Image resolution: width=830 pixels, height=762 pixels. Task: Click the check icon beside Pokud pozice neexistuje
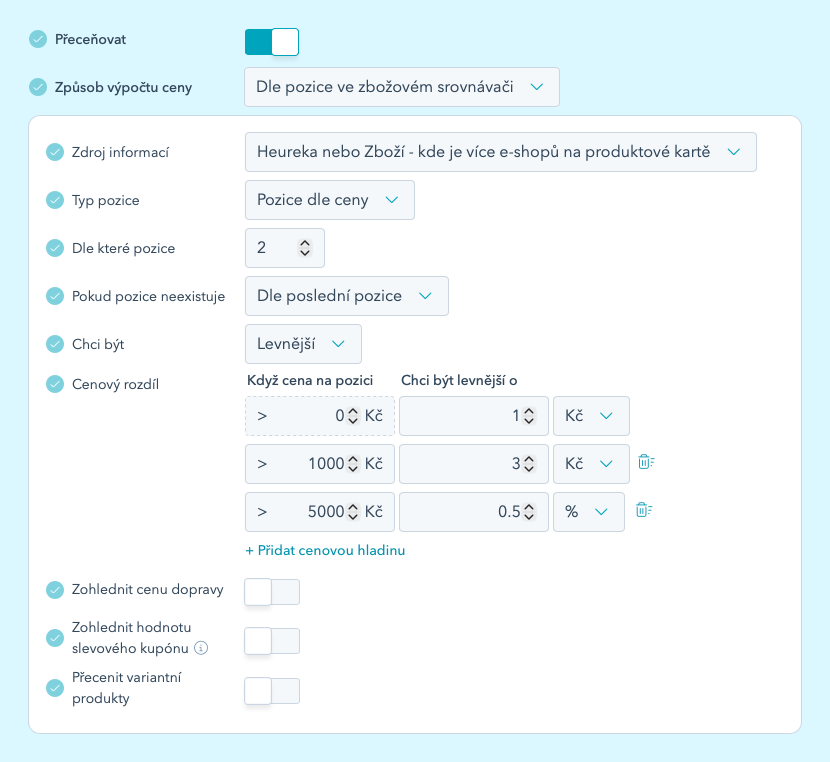[x=55, y=296]
